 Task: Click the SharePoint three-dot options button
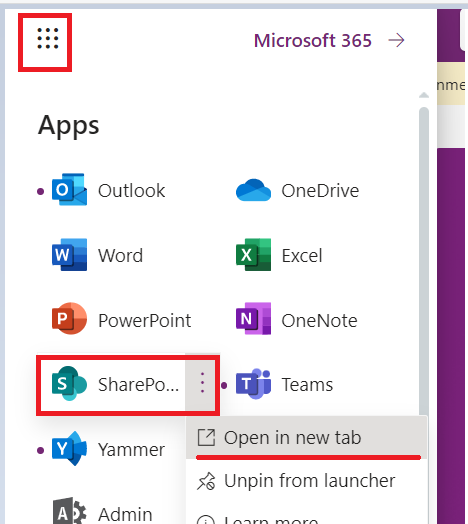(x=202, y=383)
